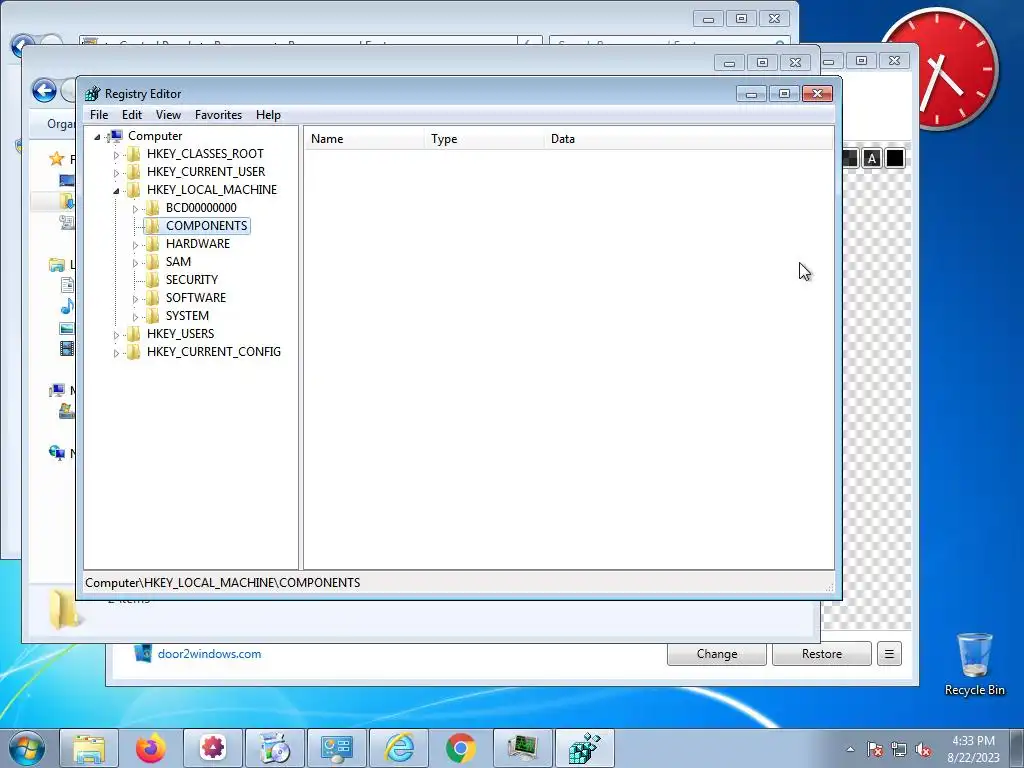Select the SECURITY key
The height and width of the screenshot is (768, 1024).
[191, 280]
